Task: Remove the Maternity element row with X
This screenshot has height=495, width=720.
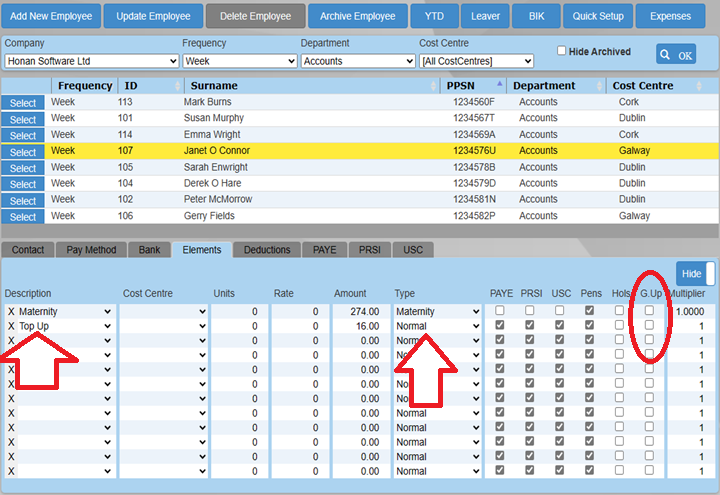Action: [x=11, y=312]
